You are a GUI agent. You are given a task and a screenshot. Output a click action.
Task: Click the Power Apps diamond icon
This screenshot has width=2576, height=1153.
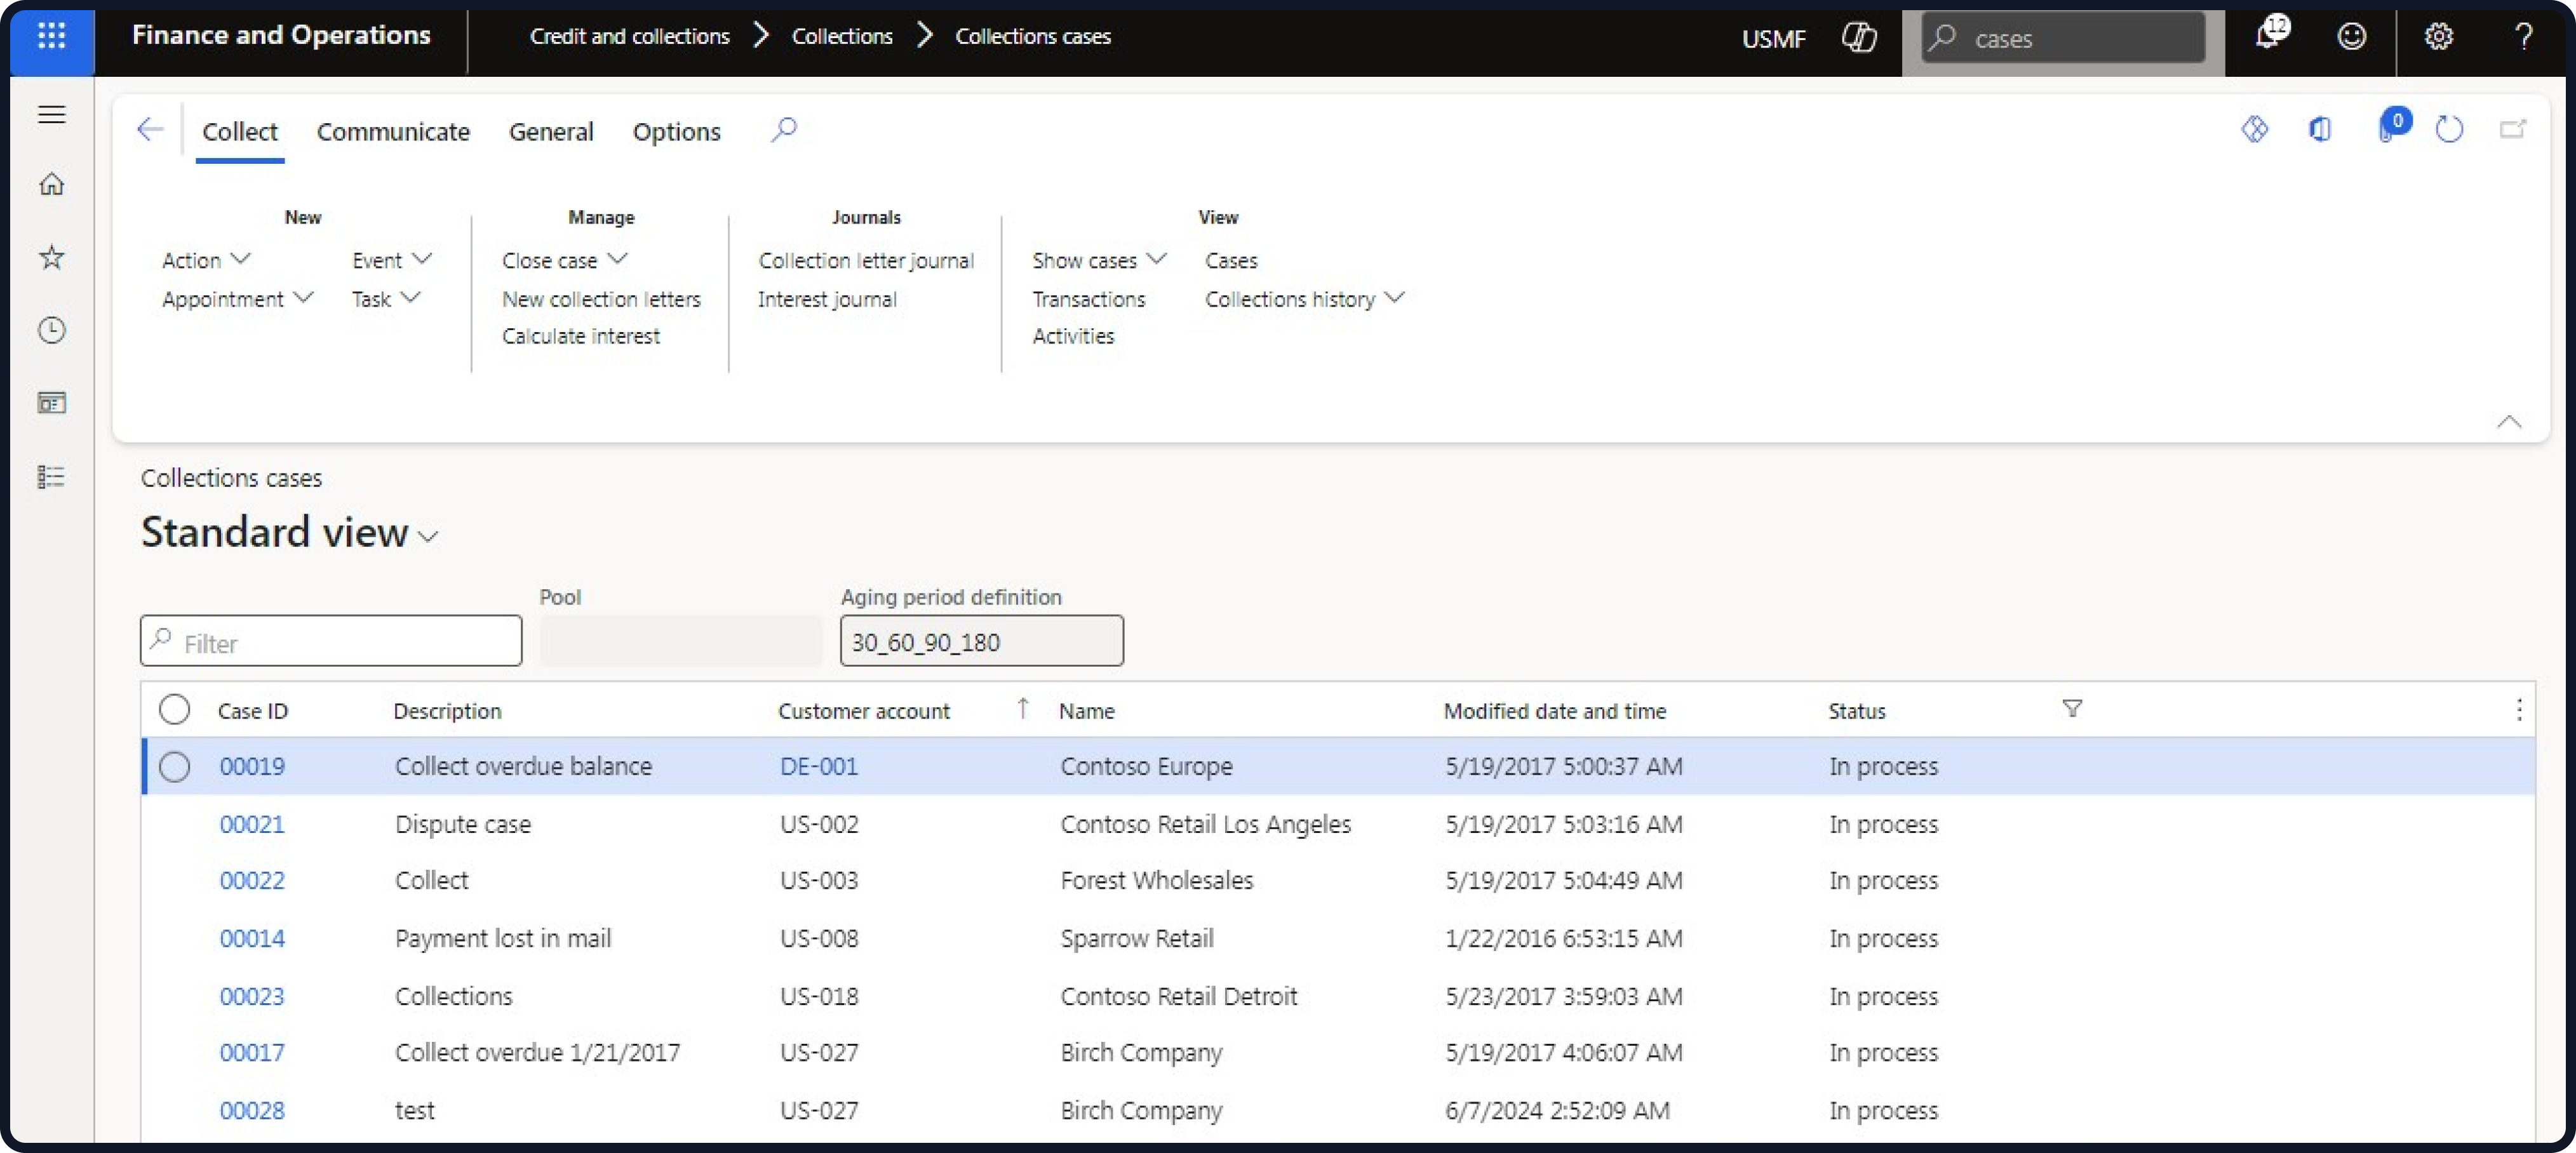click(2254, 129)
